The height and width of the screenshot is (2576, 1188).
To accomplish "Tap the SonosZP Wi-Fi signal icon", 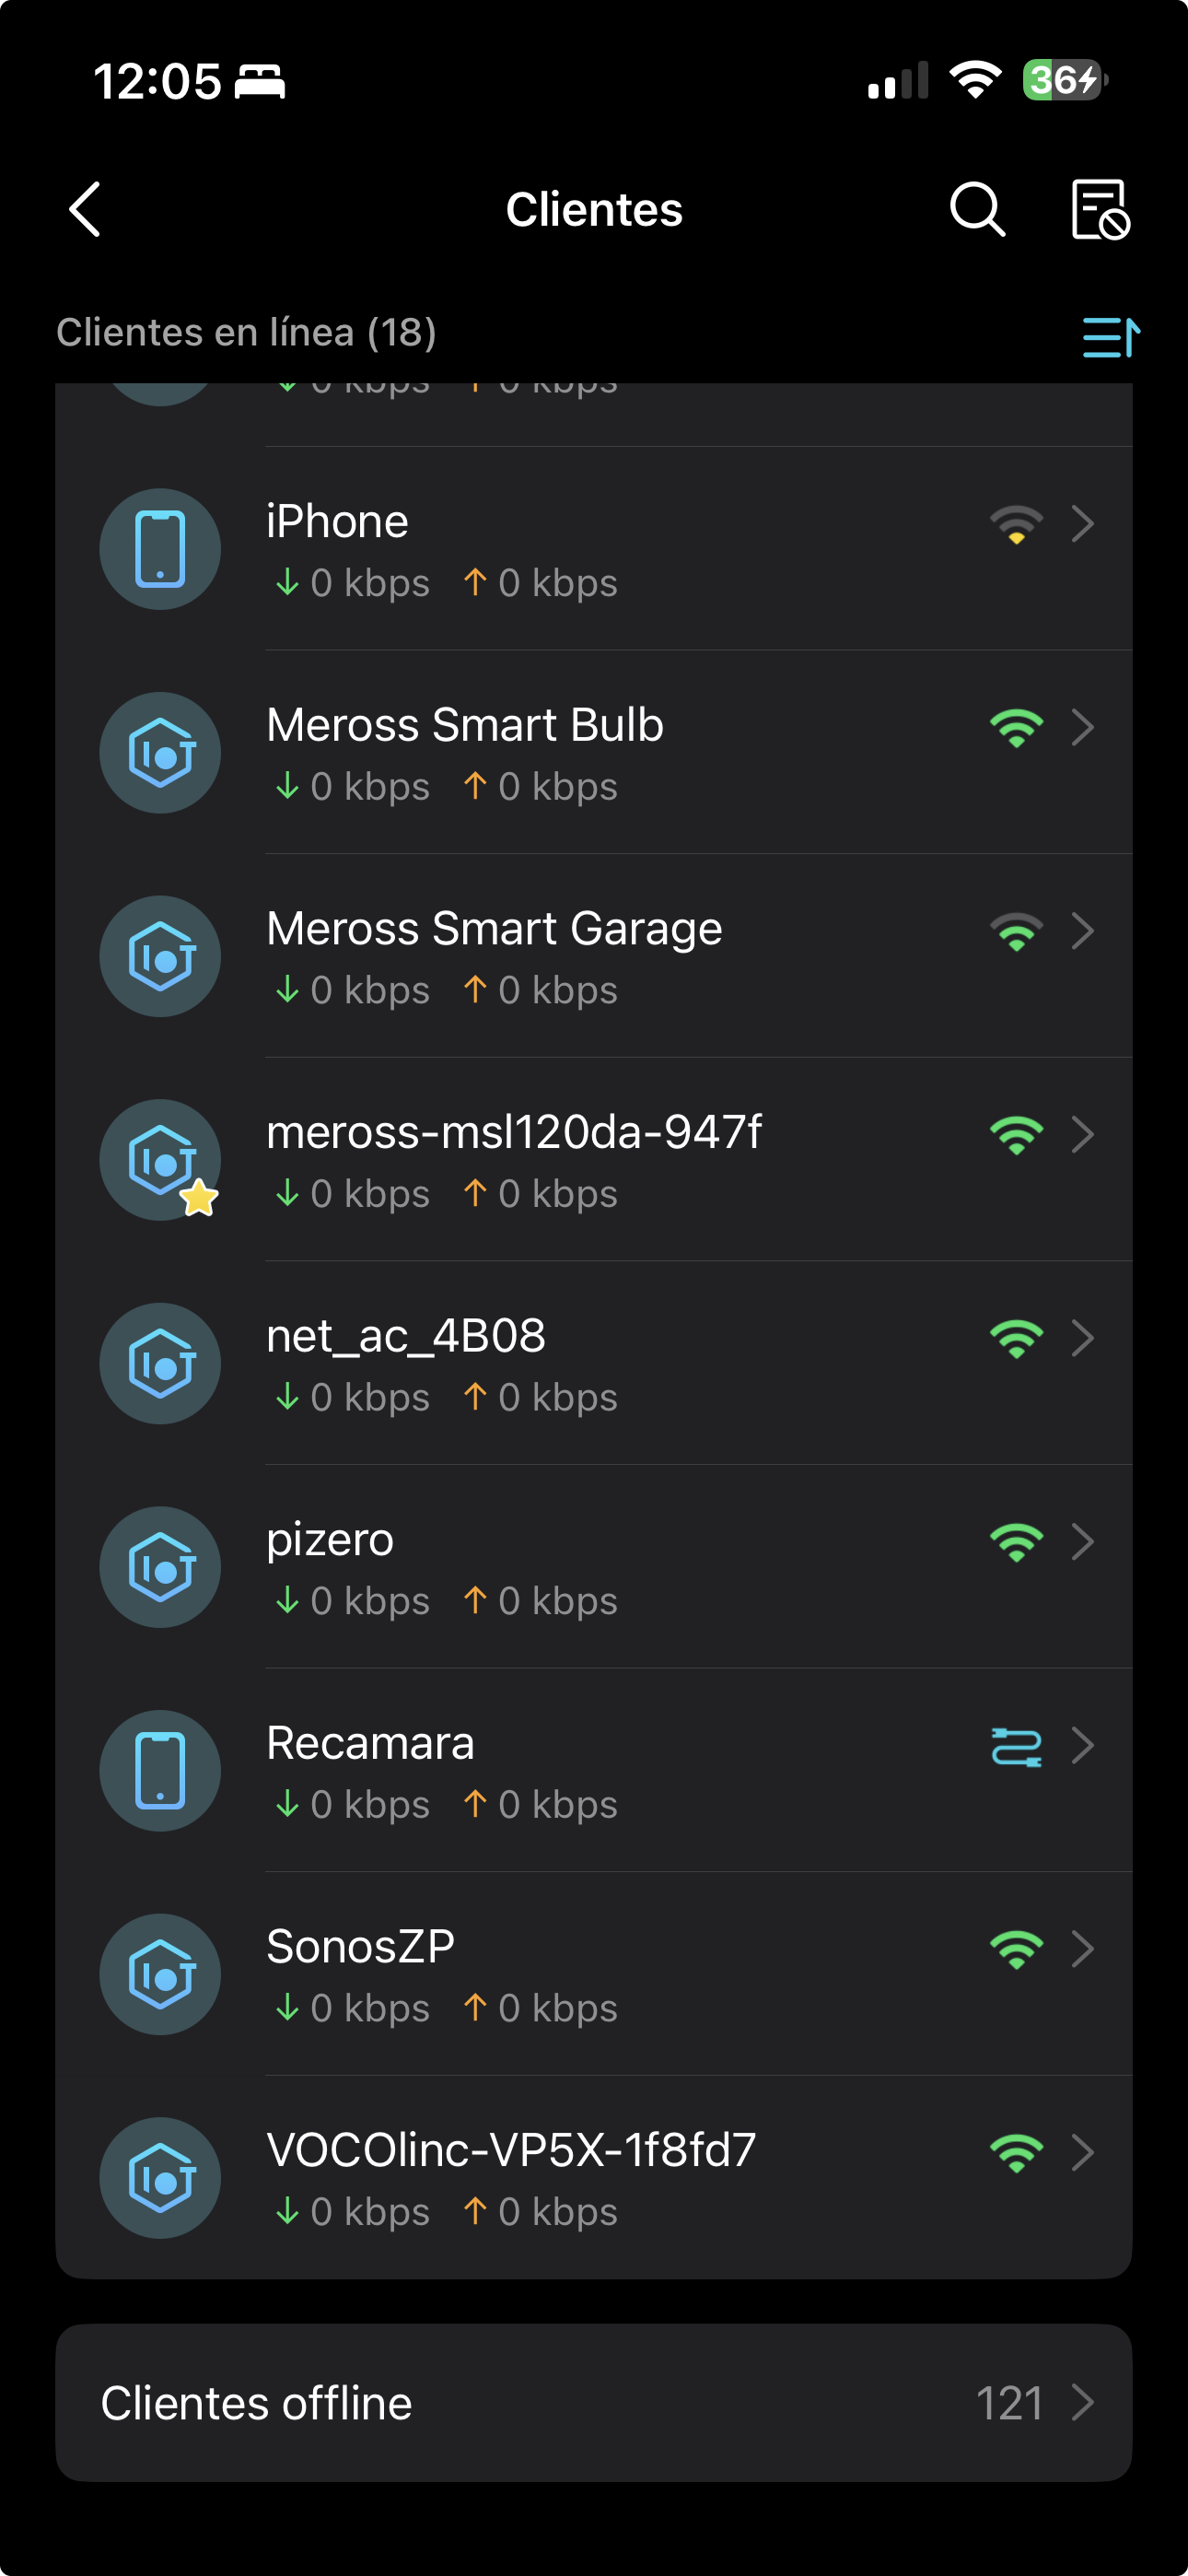I will (x=1016, y=1949).
